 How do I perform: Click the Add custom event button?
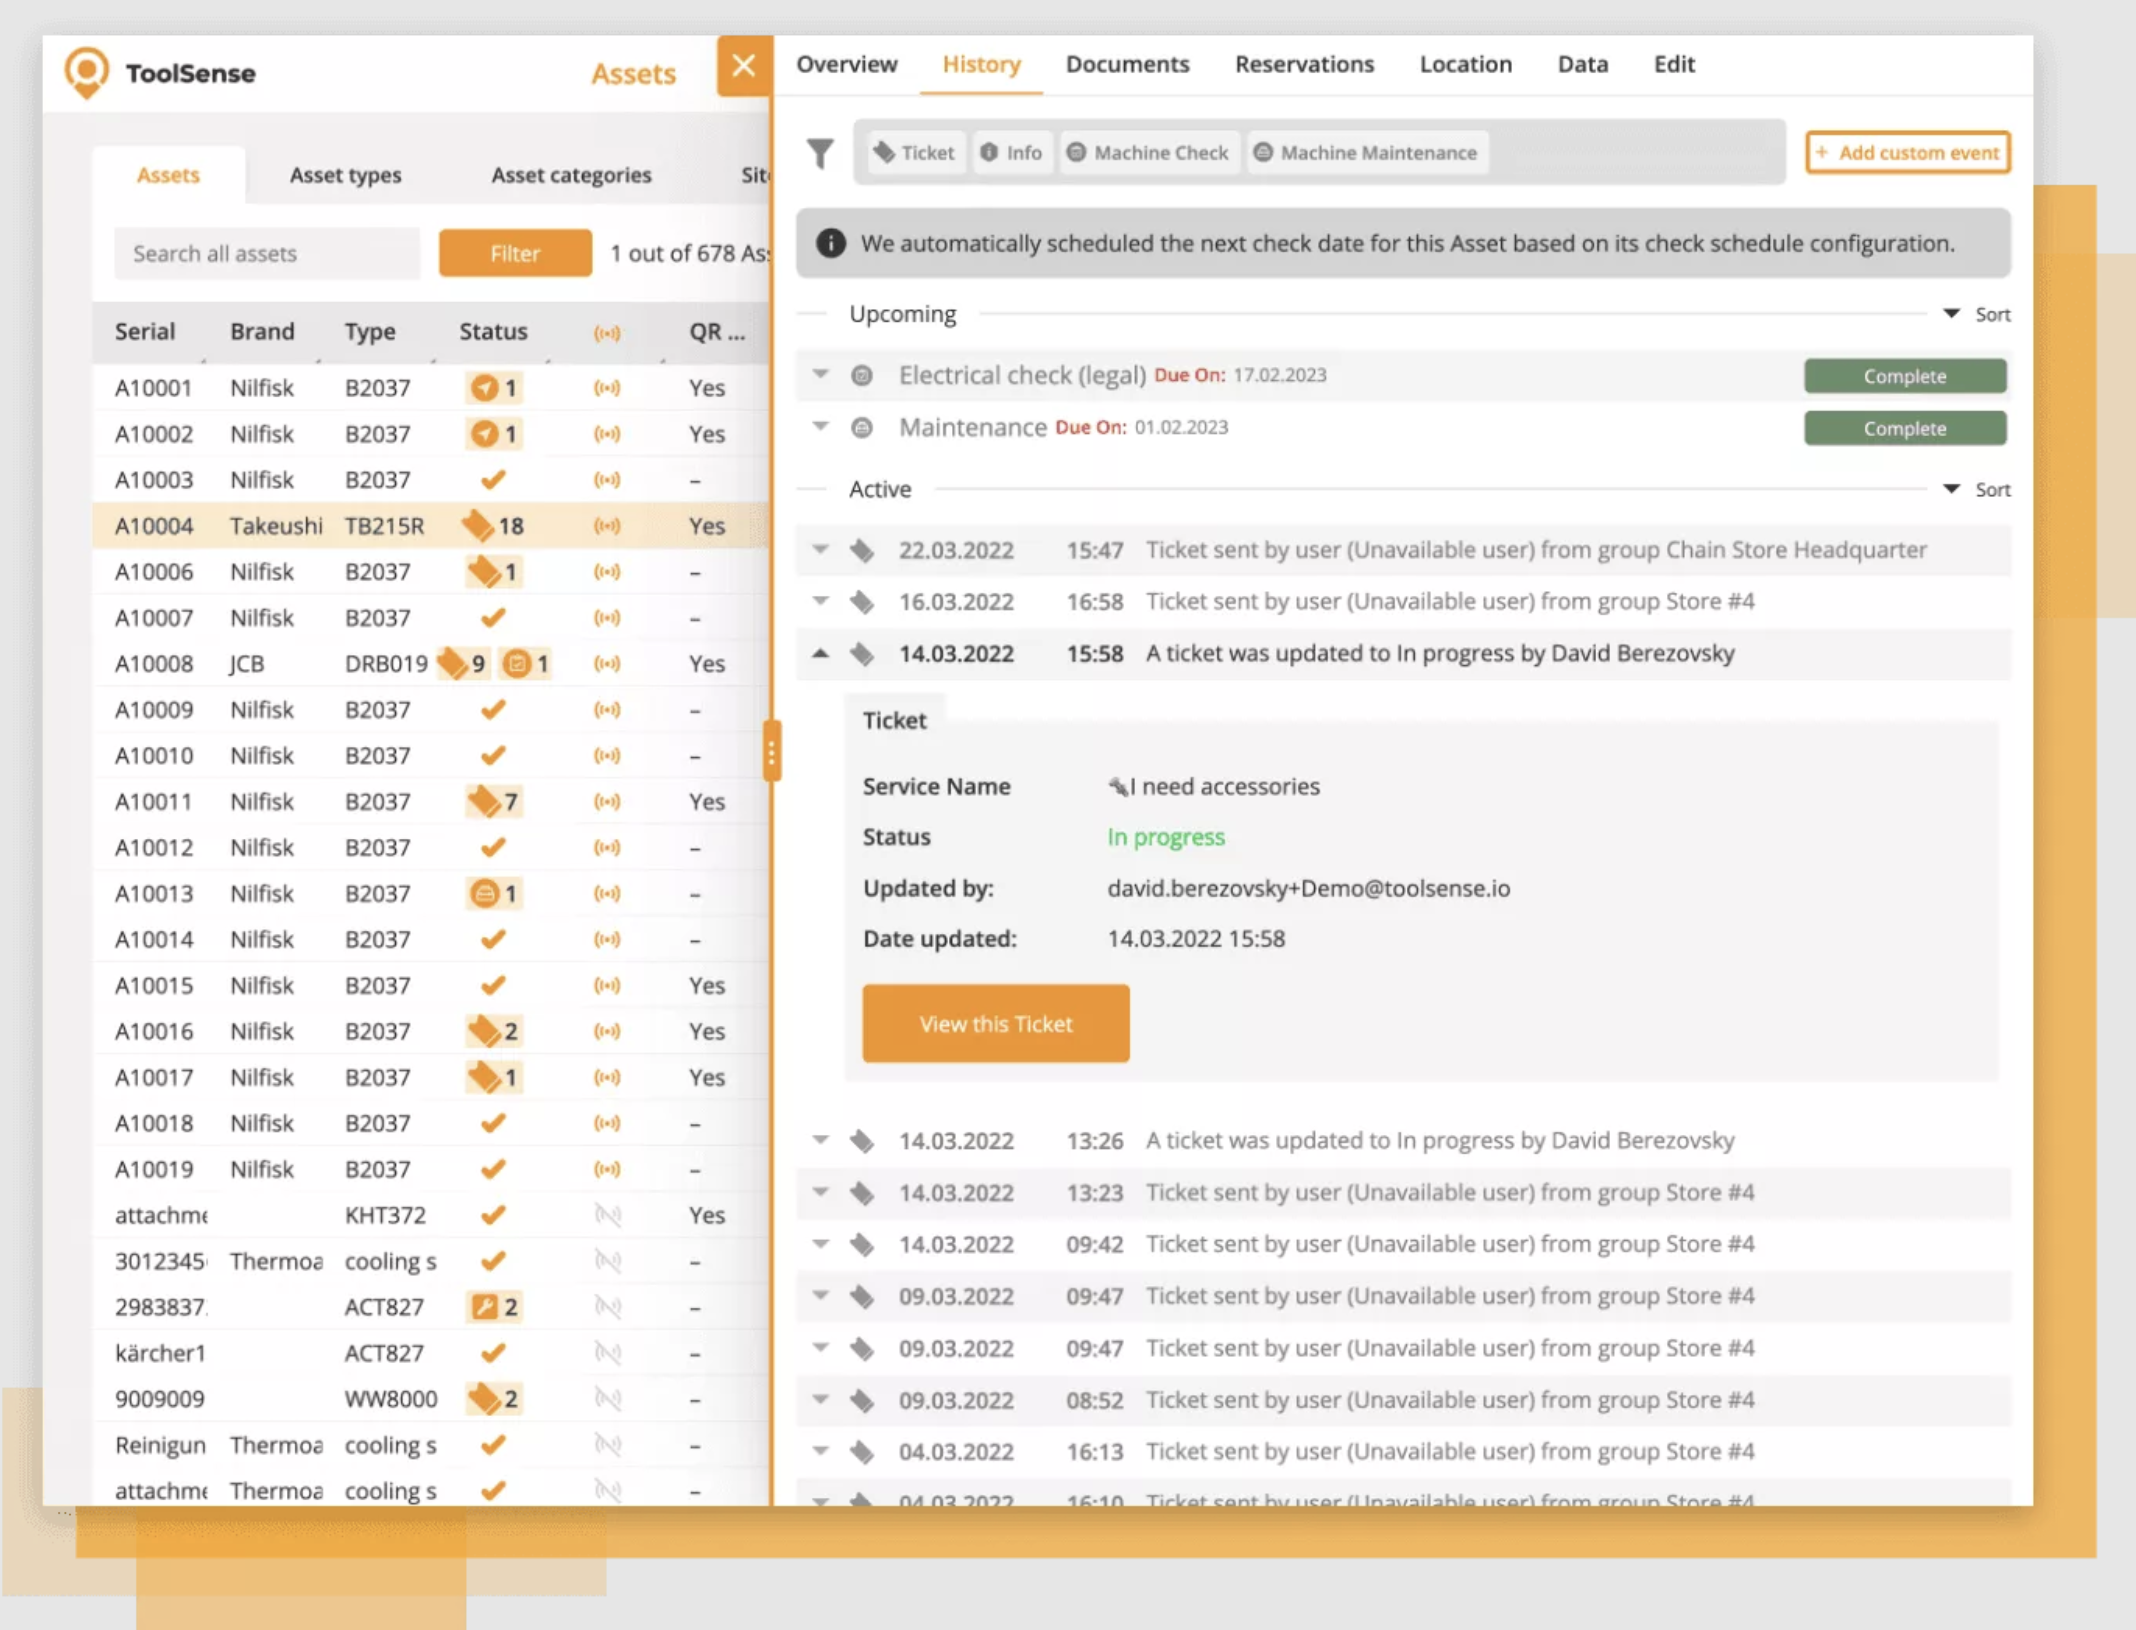1906,152
